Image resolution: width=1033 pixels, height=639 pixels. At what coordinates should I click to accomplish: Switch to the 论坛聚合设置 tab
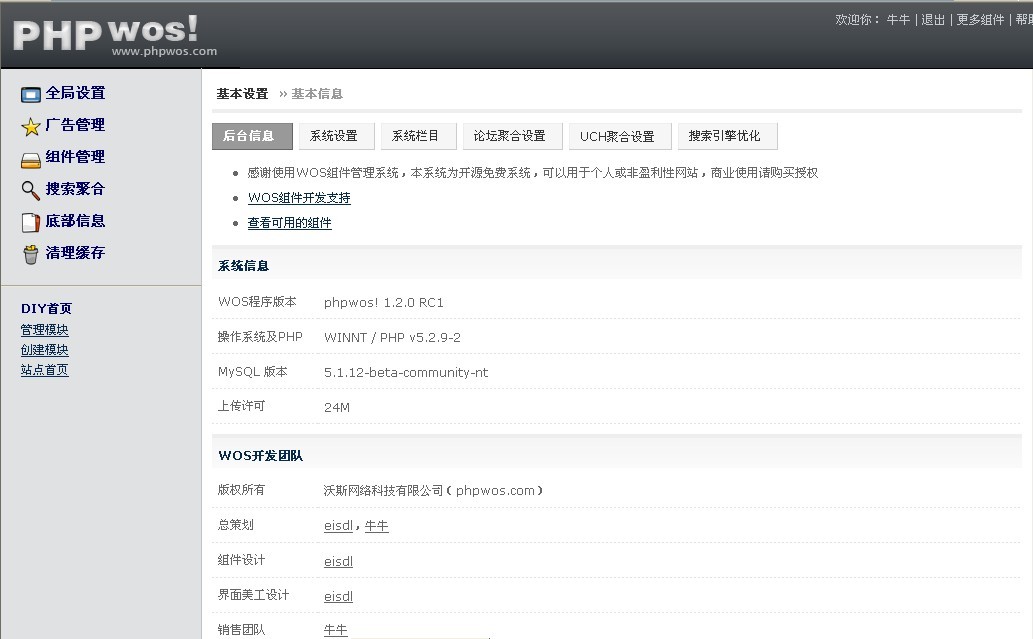point(513,136)
